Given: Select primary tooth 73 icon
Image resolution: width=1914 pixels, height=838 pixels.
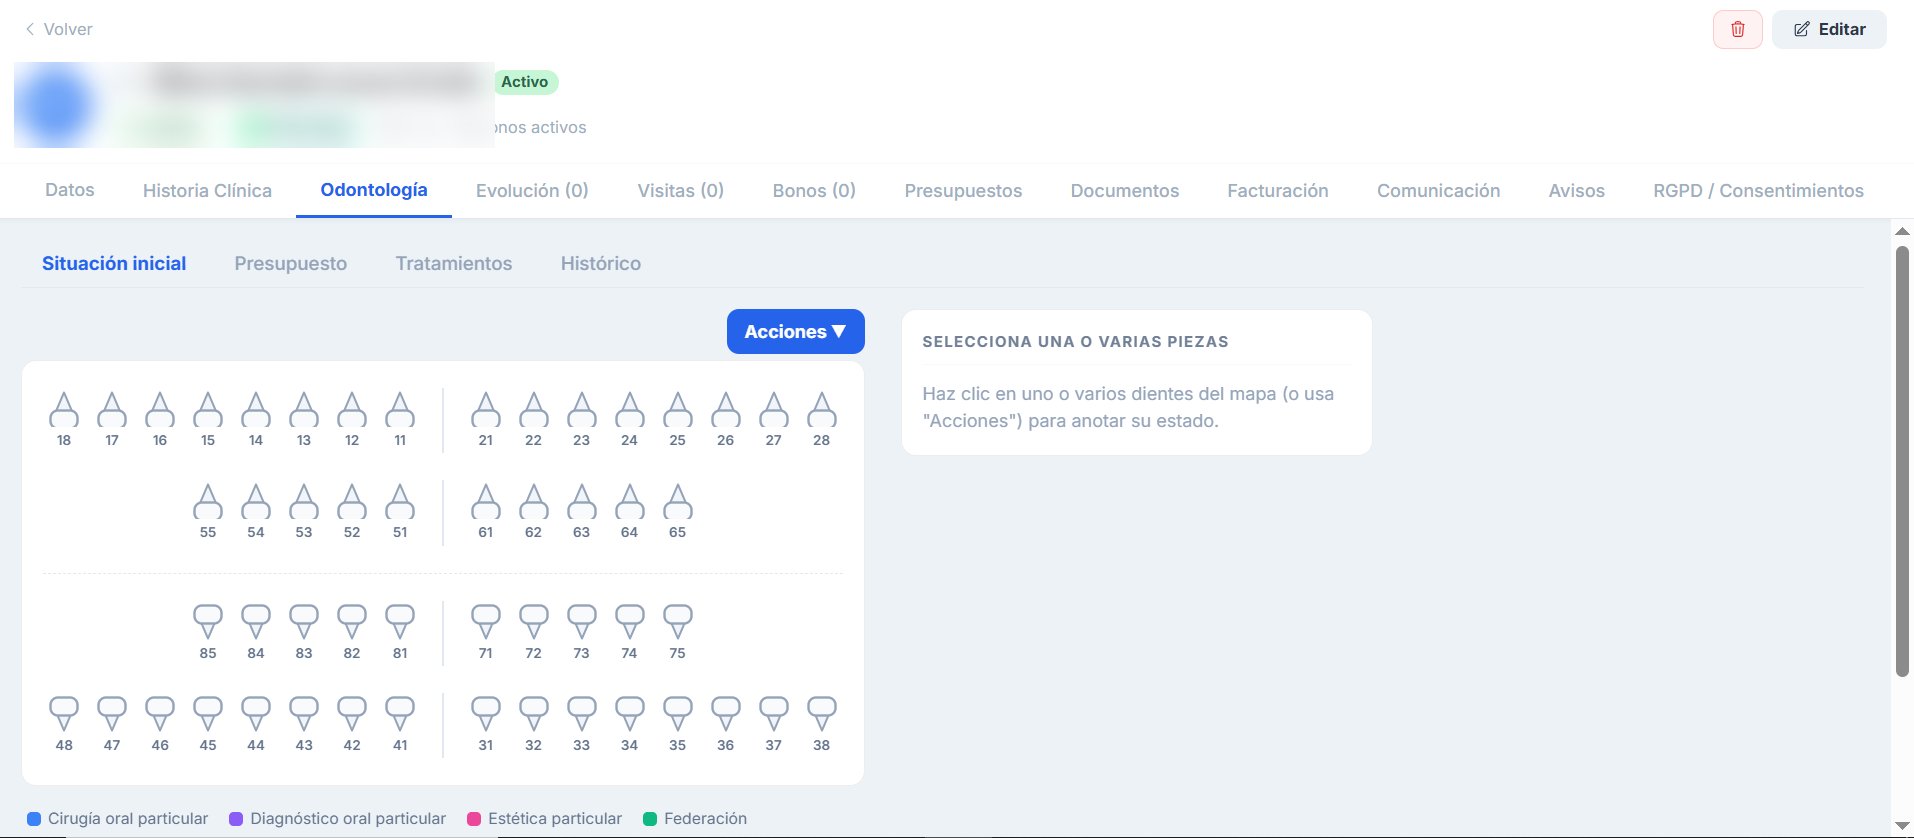Looking at the screenshot, I should pyautogui.click(x=582, y=621).
